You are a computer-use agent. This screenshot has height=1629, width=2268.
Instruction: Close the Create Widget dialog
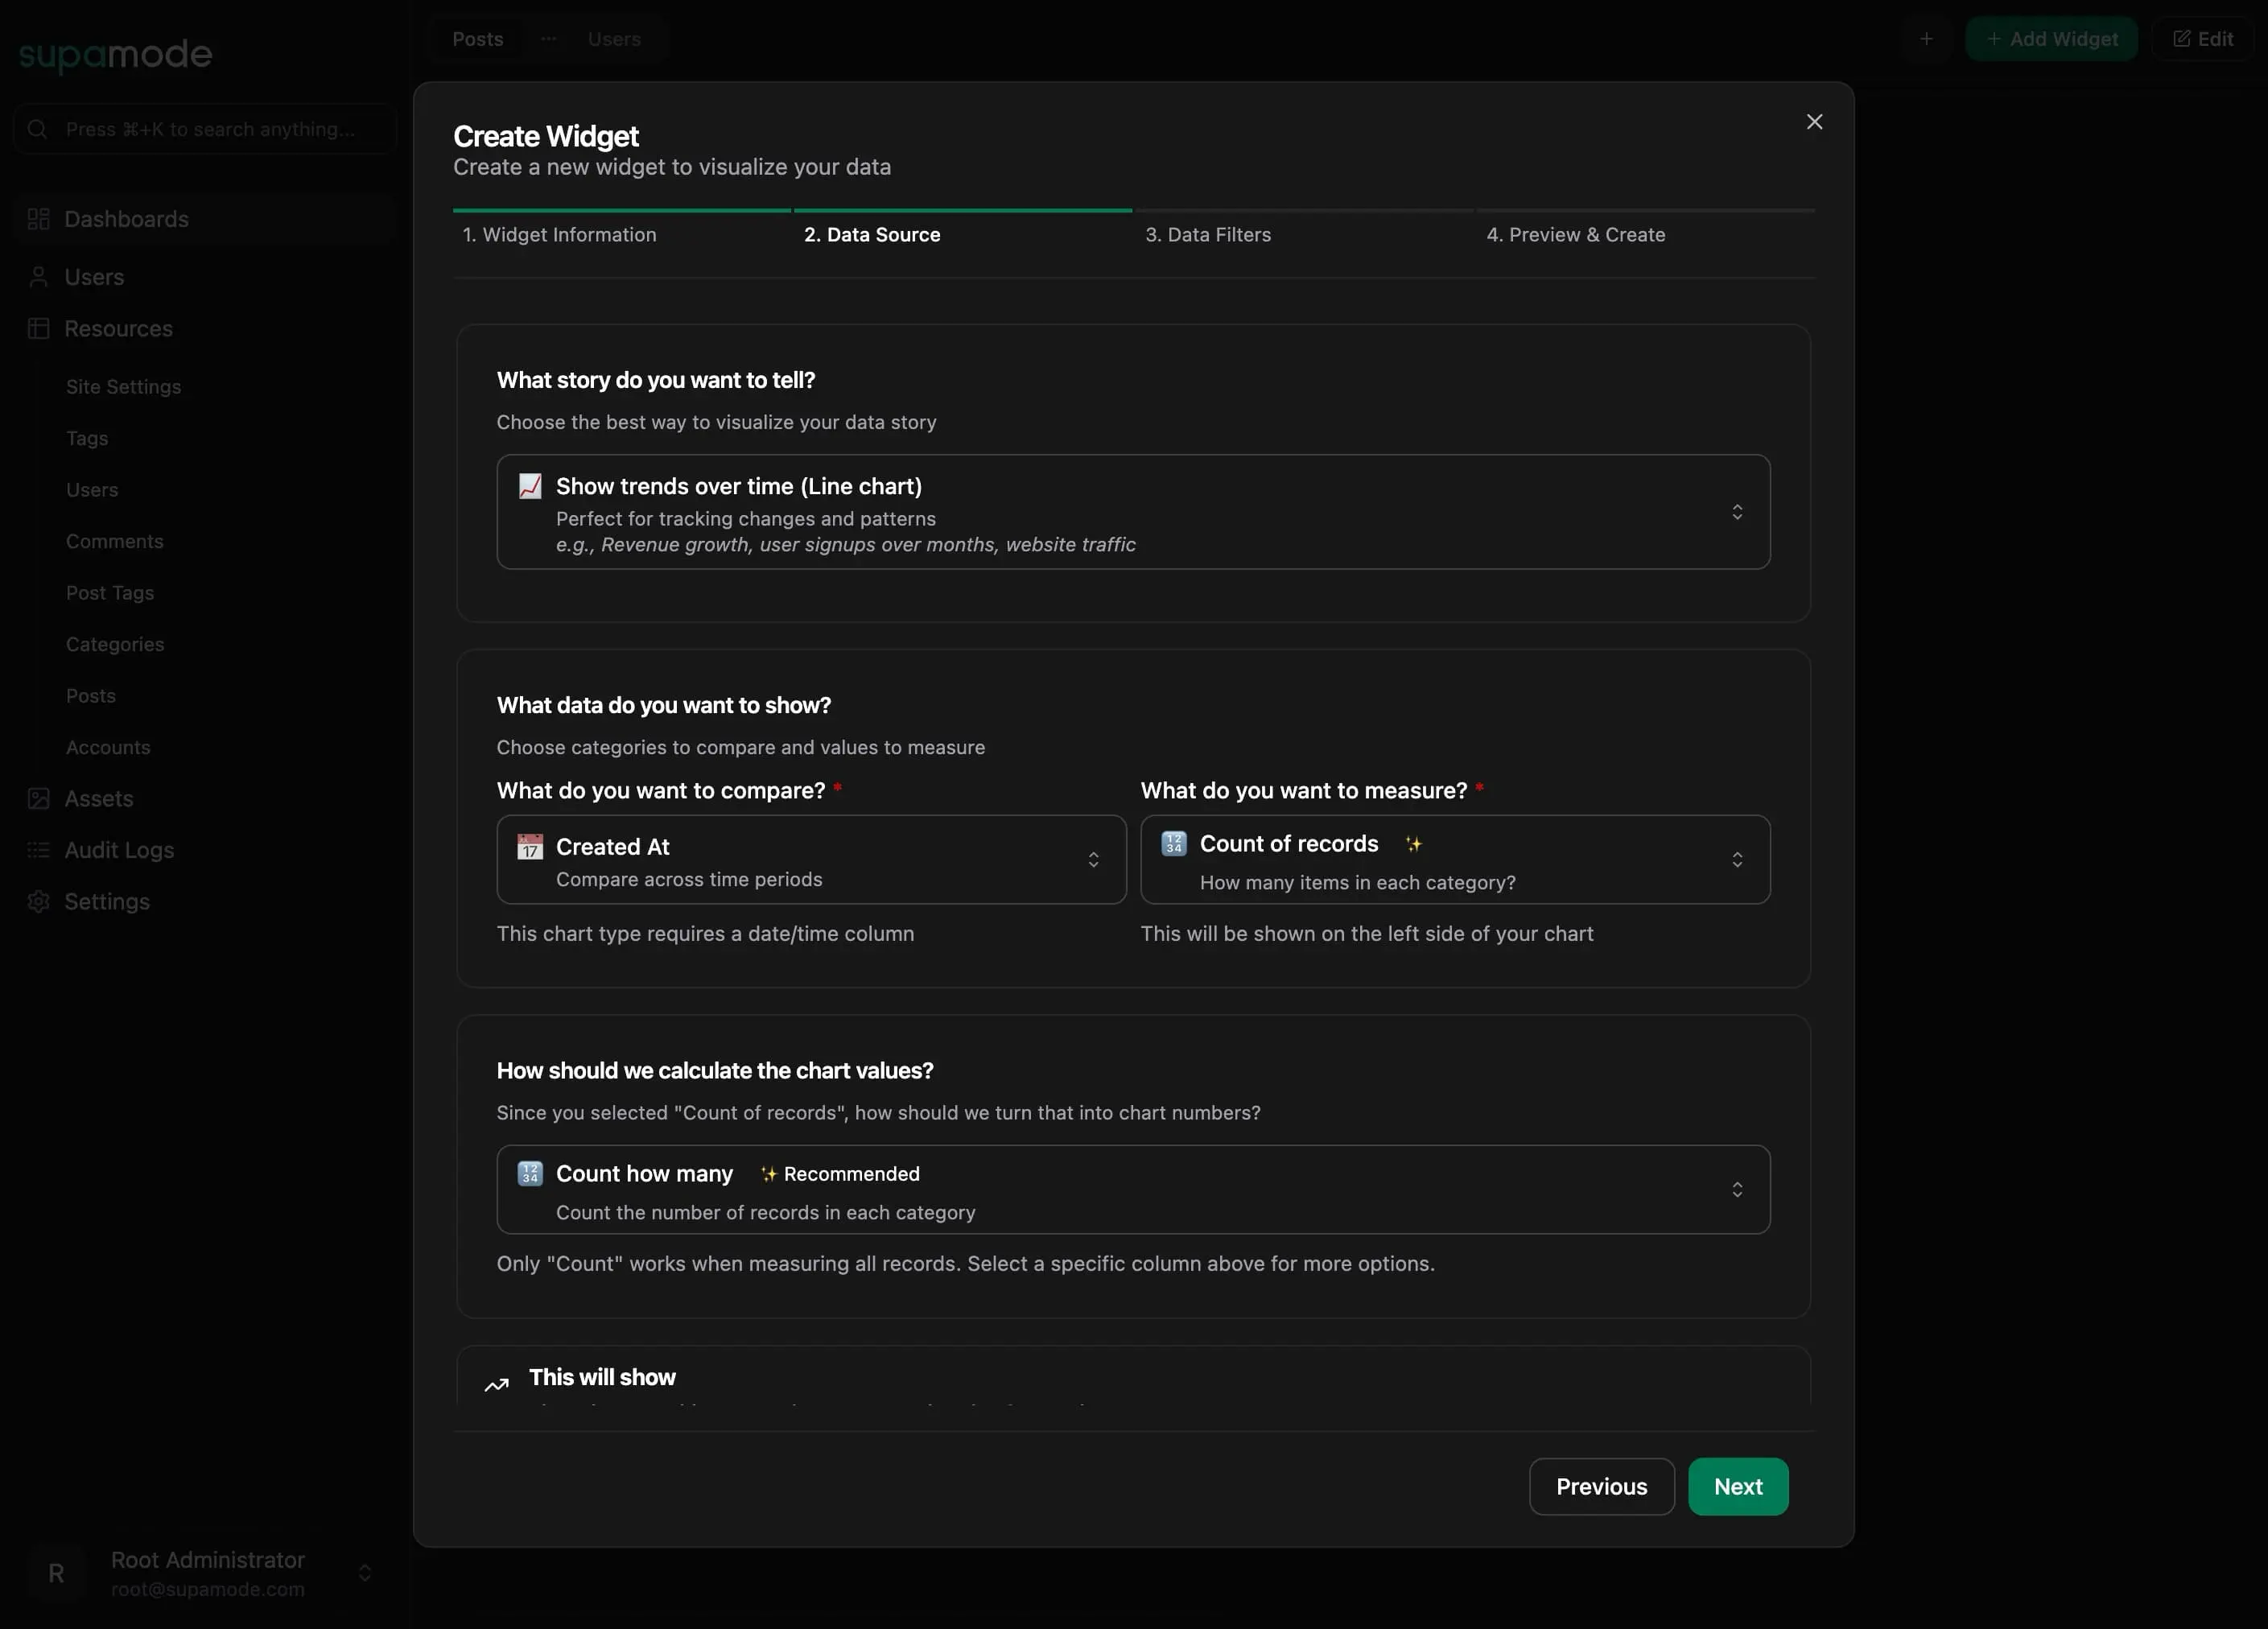coord(1814,121)
